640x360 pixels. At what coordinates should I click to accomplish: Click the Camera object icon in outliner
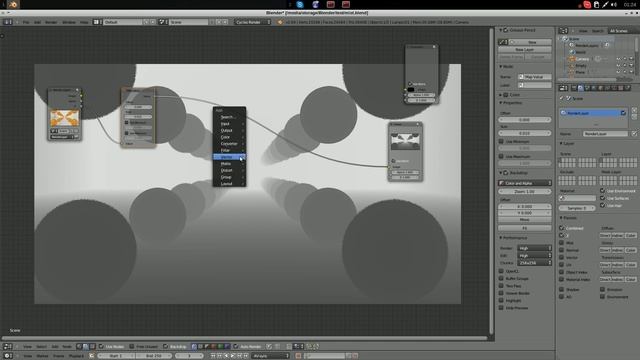[572, 59]
